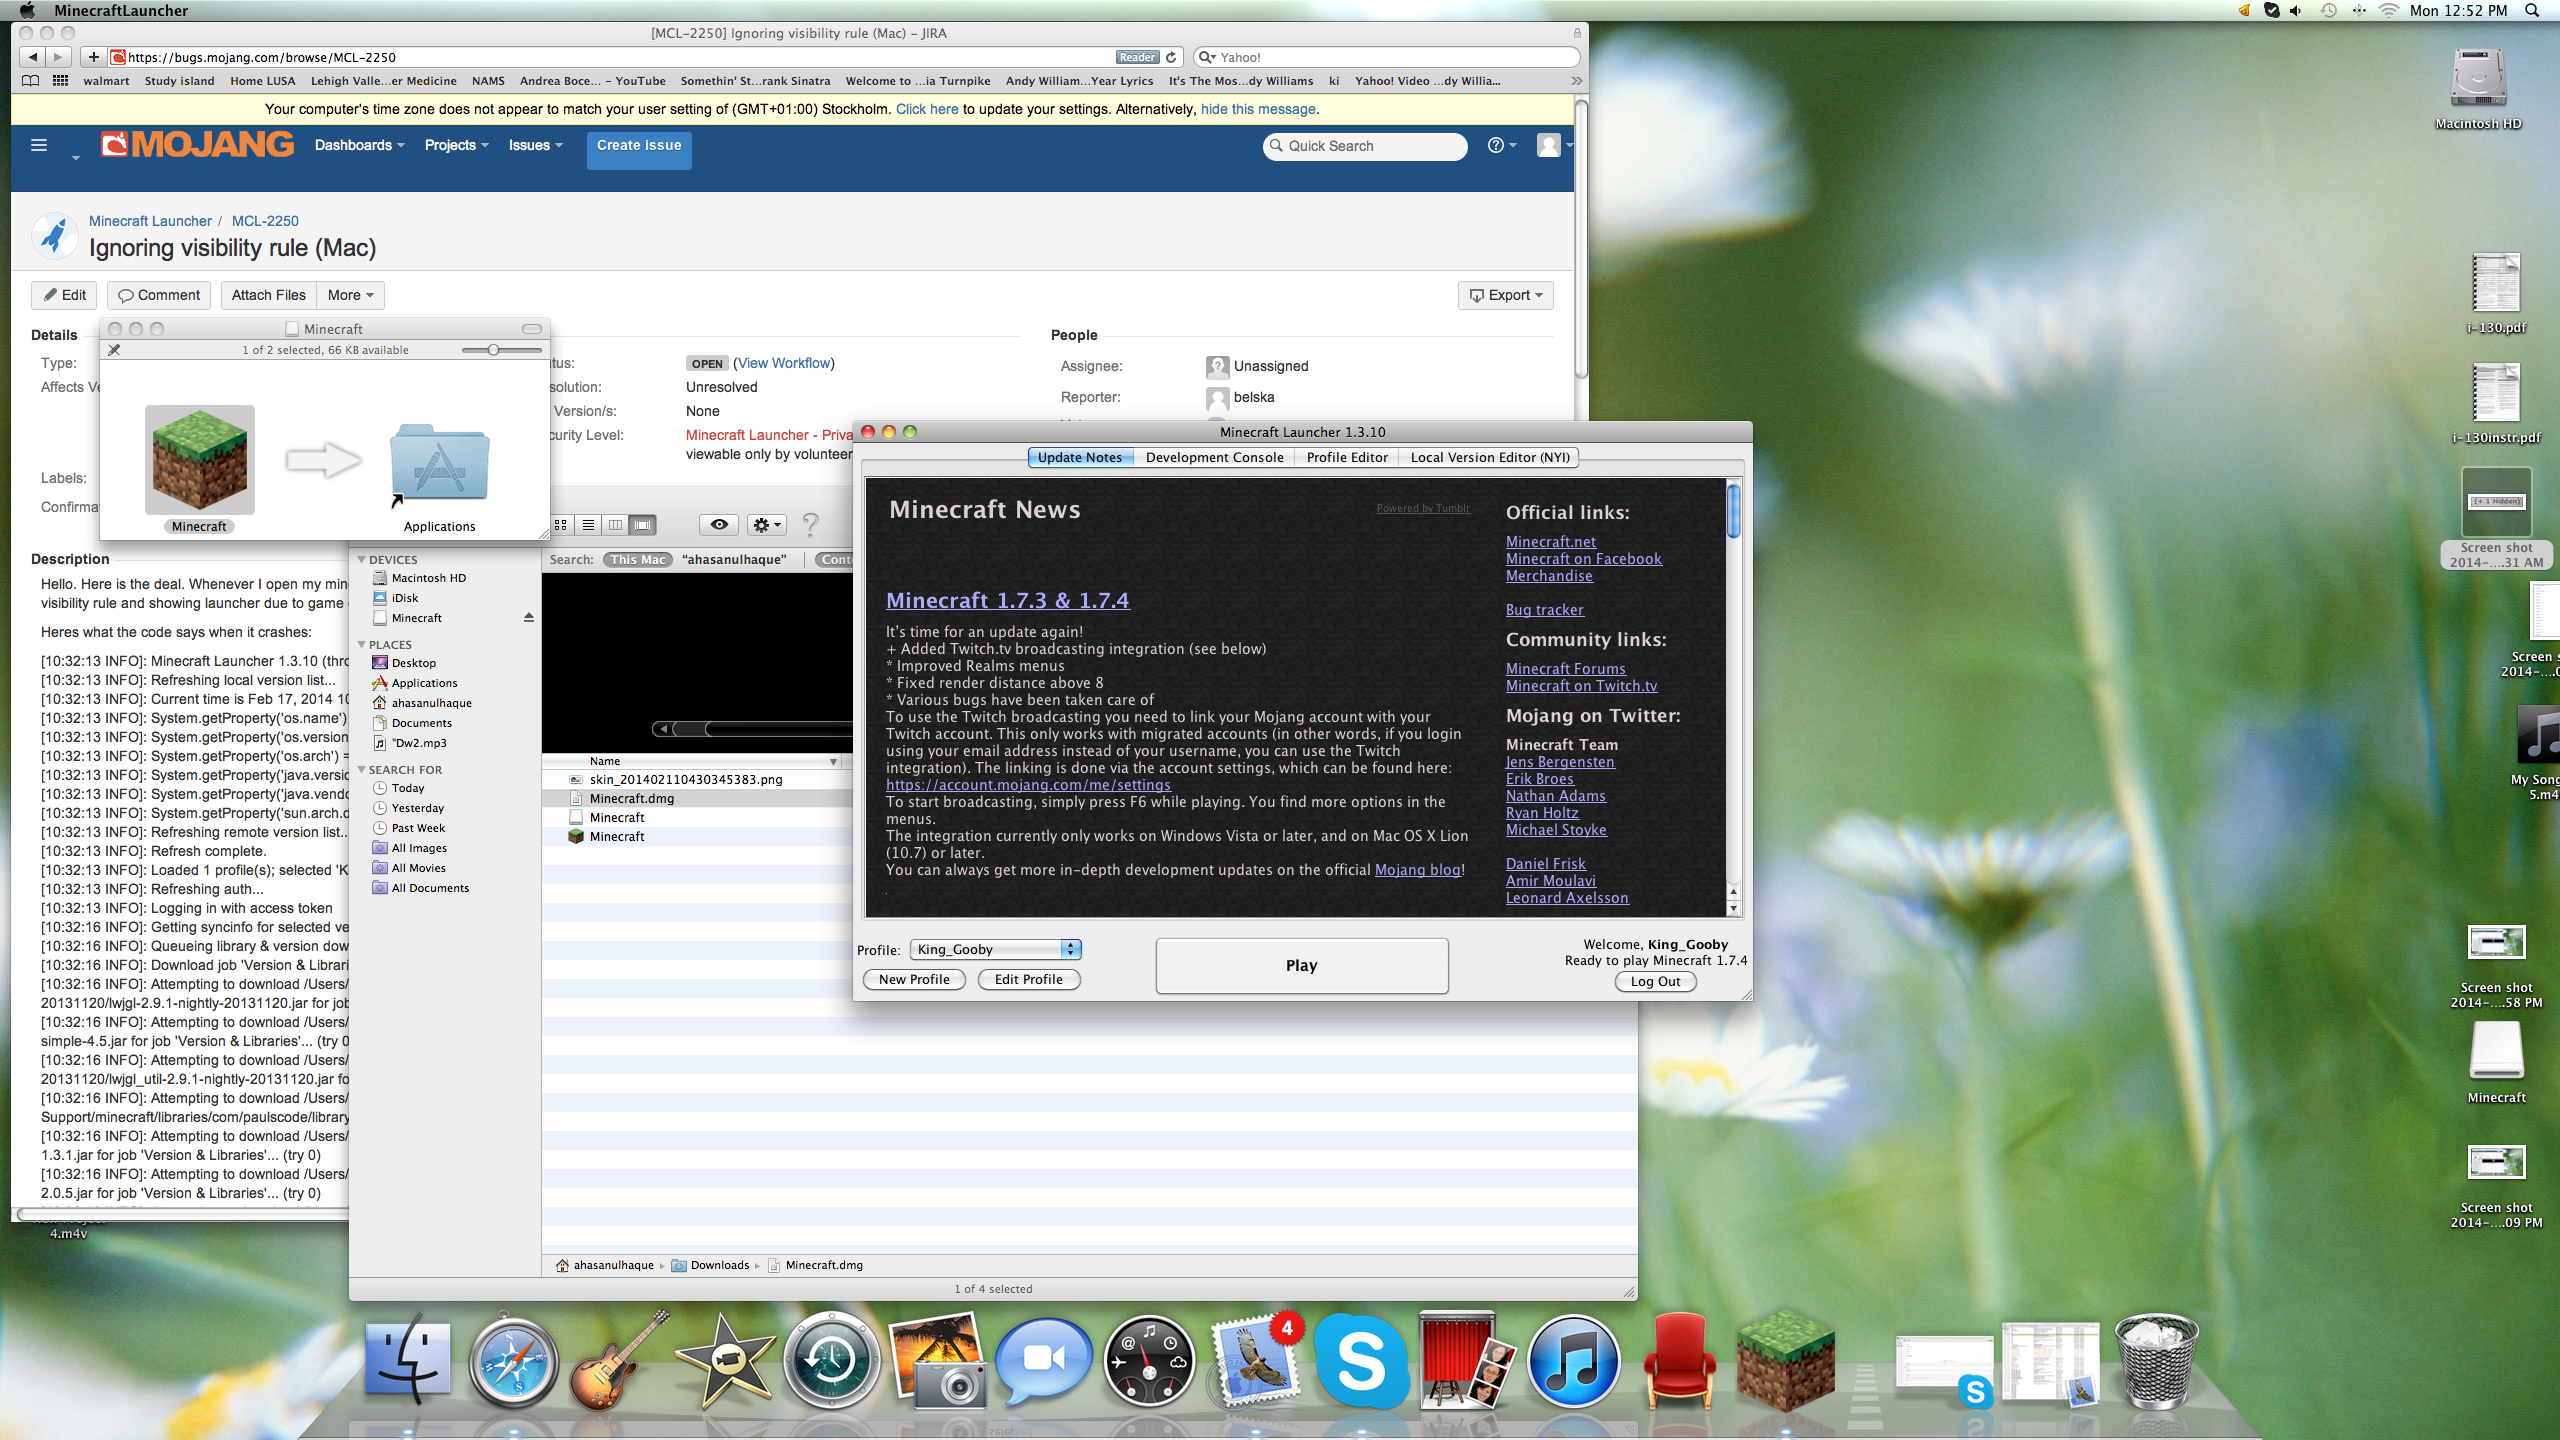This screenshot has height=1440, width=2560.
Task: Open the Profile Editor tab
Action: pos(1346,457)
